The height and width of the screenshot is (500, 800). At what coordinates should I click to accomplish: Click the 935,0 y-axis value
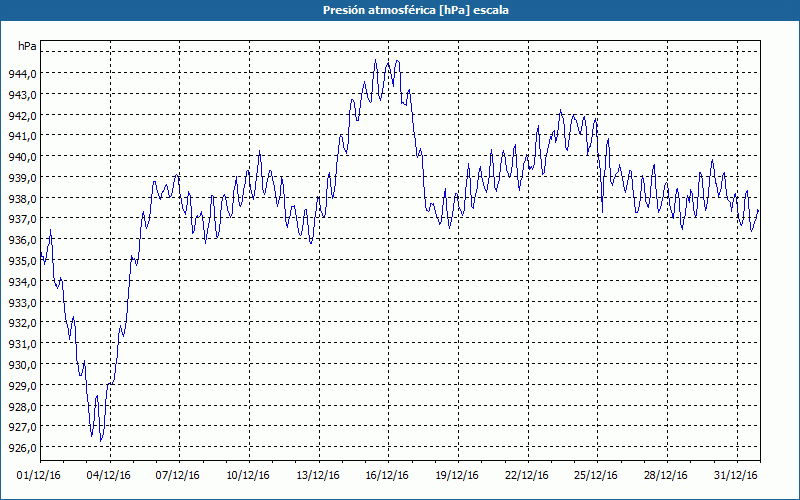pyautogui.click(x=22, y=261)
